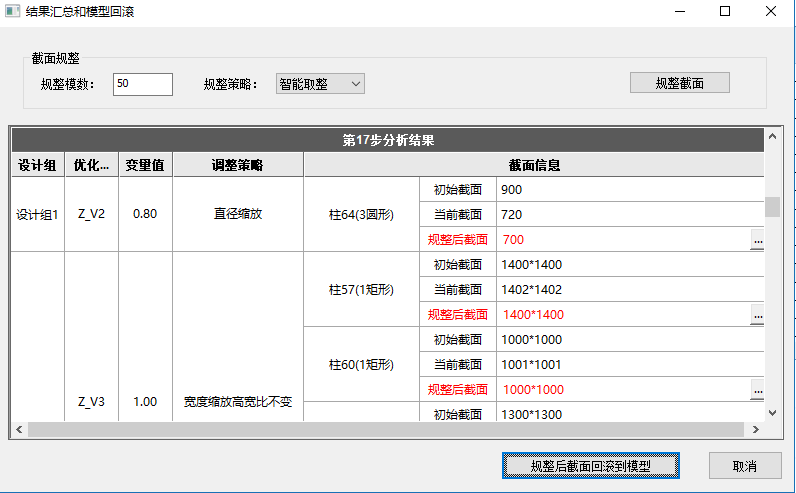Select the 截面信息 column header

coord(534,165)
